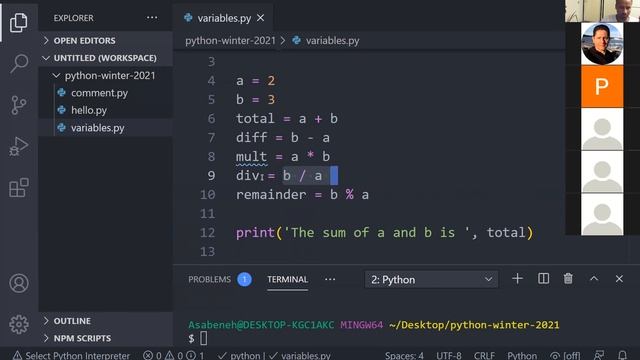Image resolution: width=640 pixels, height=360 pixels.
Task: Switch to the variables.py editor tab
Action: pyautogui.click(x=223, y=18)
